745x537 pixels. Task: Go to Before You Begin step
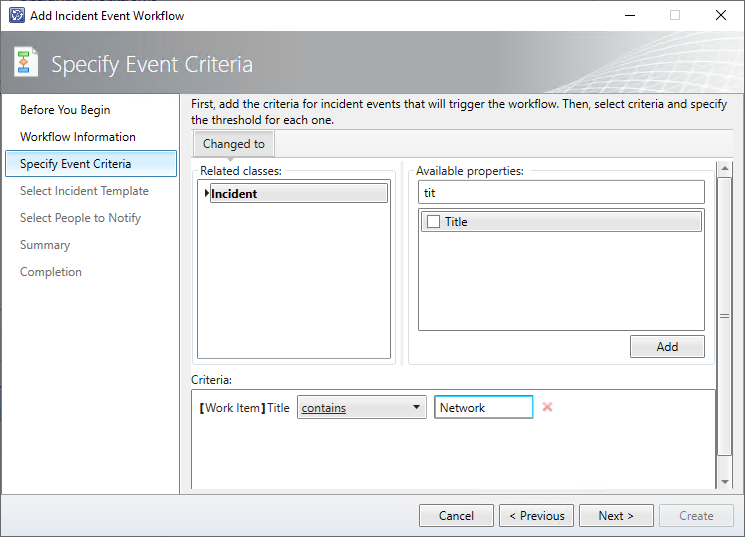[x=65, y=110]
